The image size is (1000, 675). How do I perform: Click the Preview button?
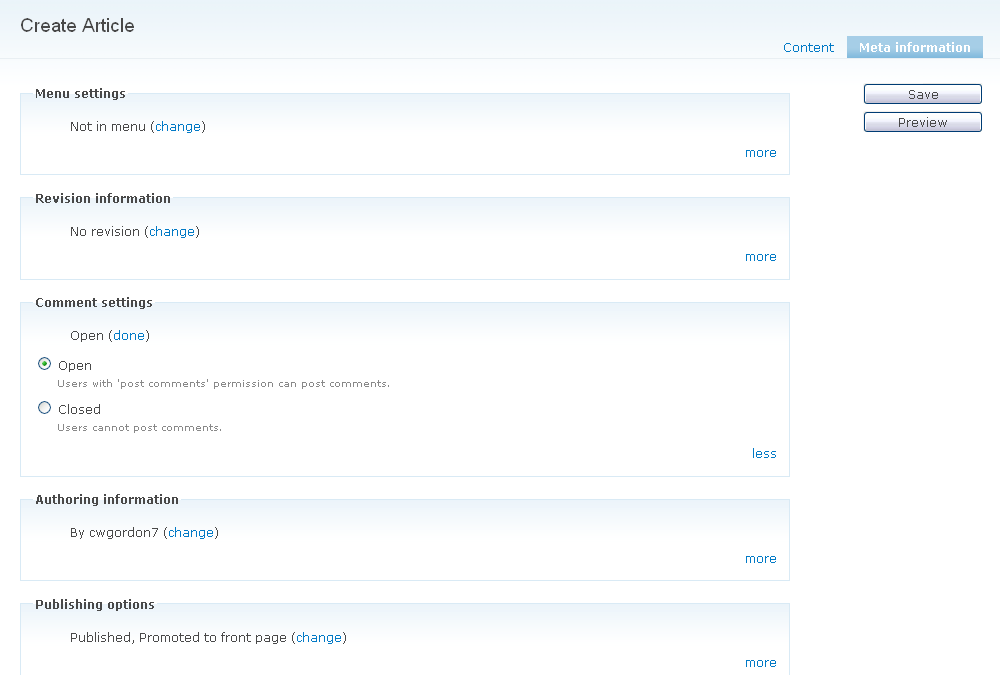[x=922, y=121]
